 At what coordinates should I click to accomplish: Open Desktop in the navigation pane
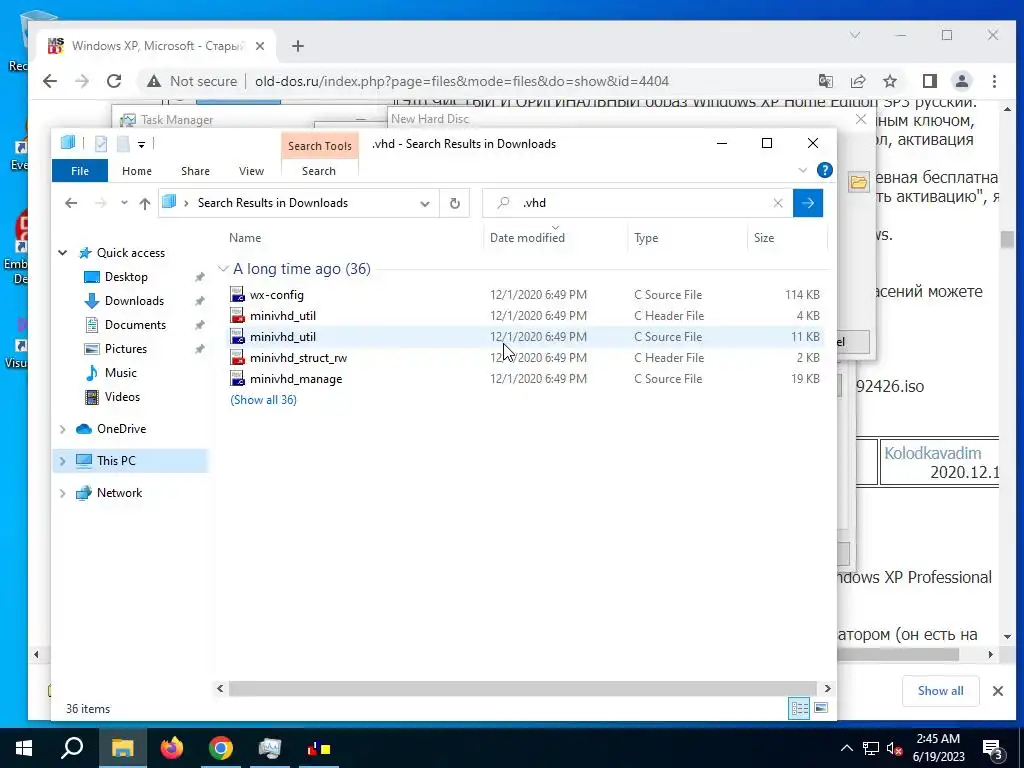click(126, 277)
